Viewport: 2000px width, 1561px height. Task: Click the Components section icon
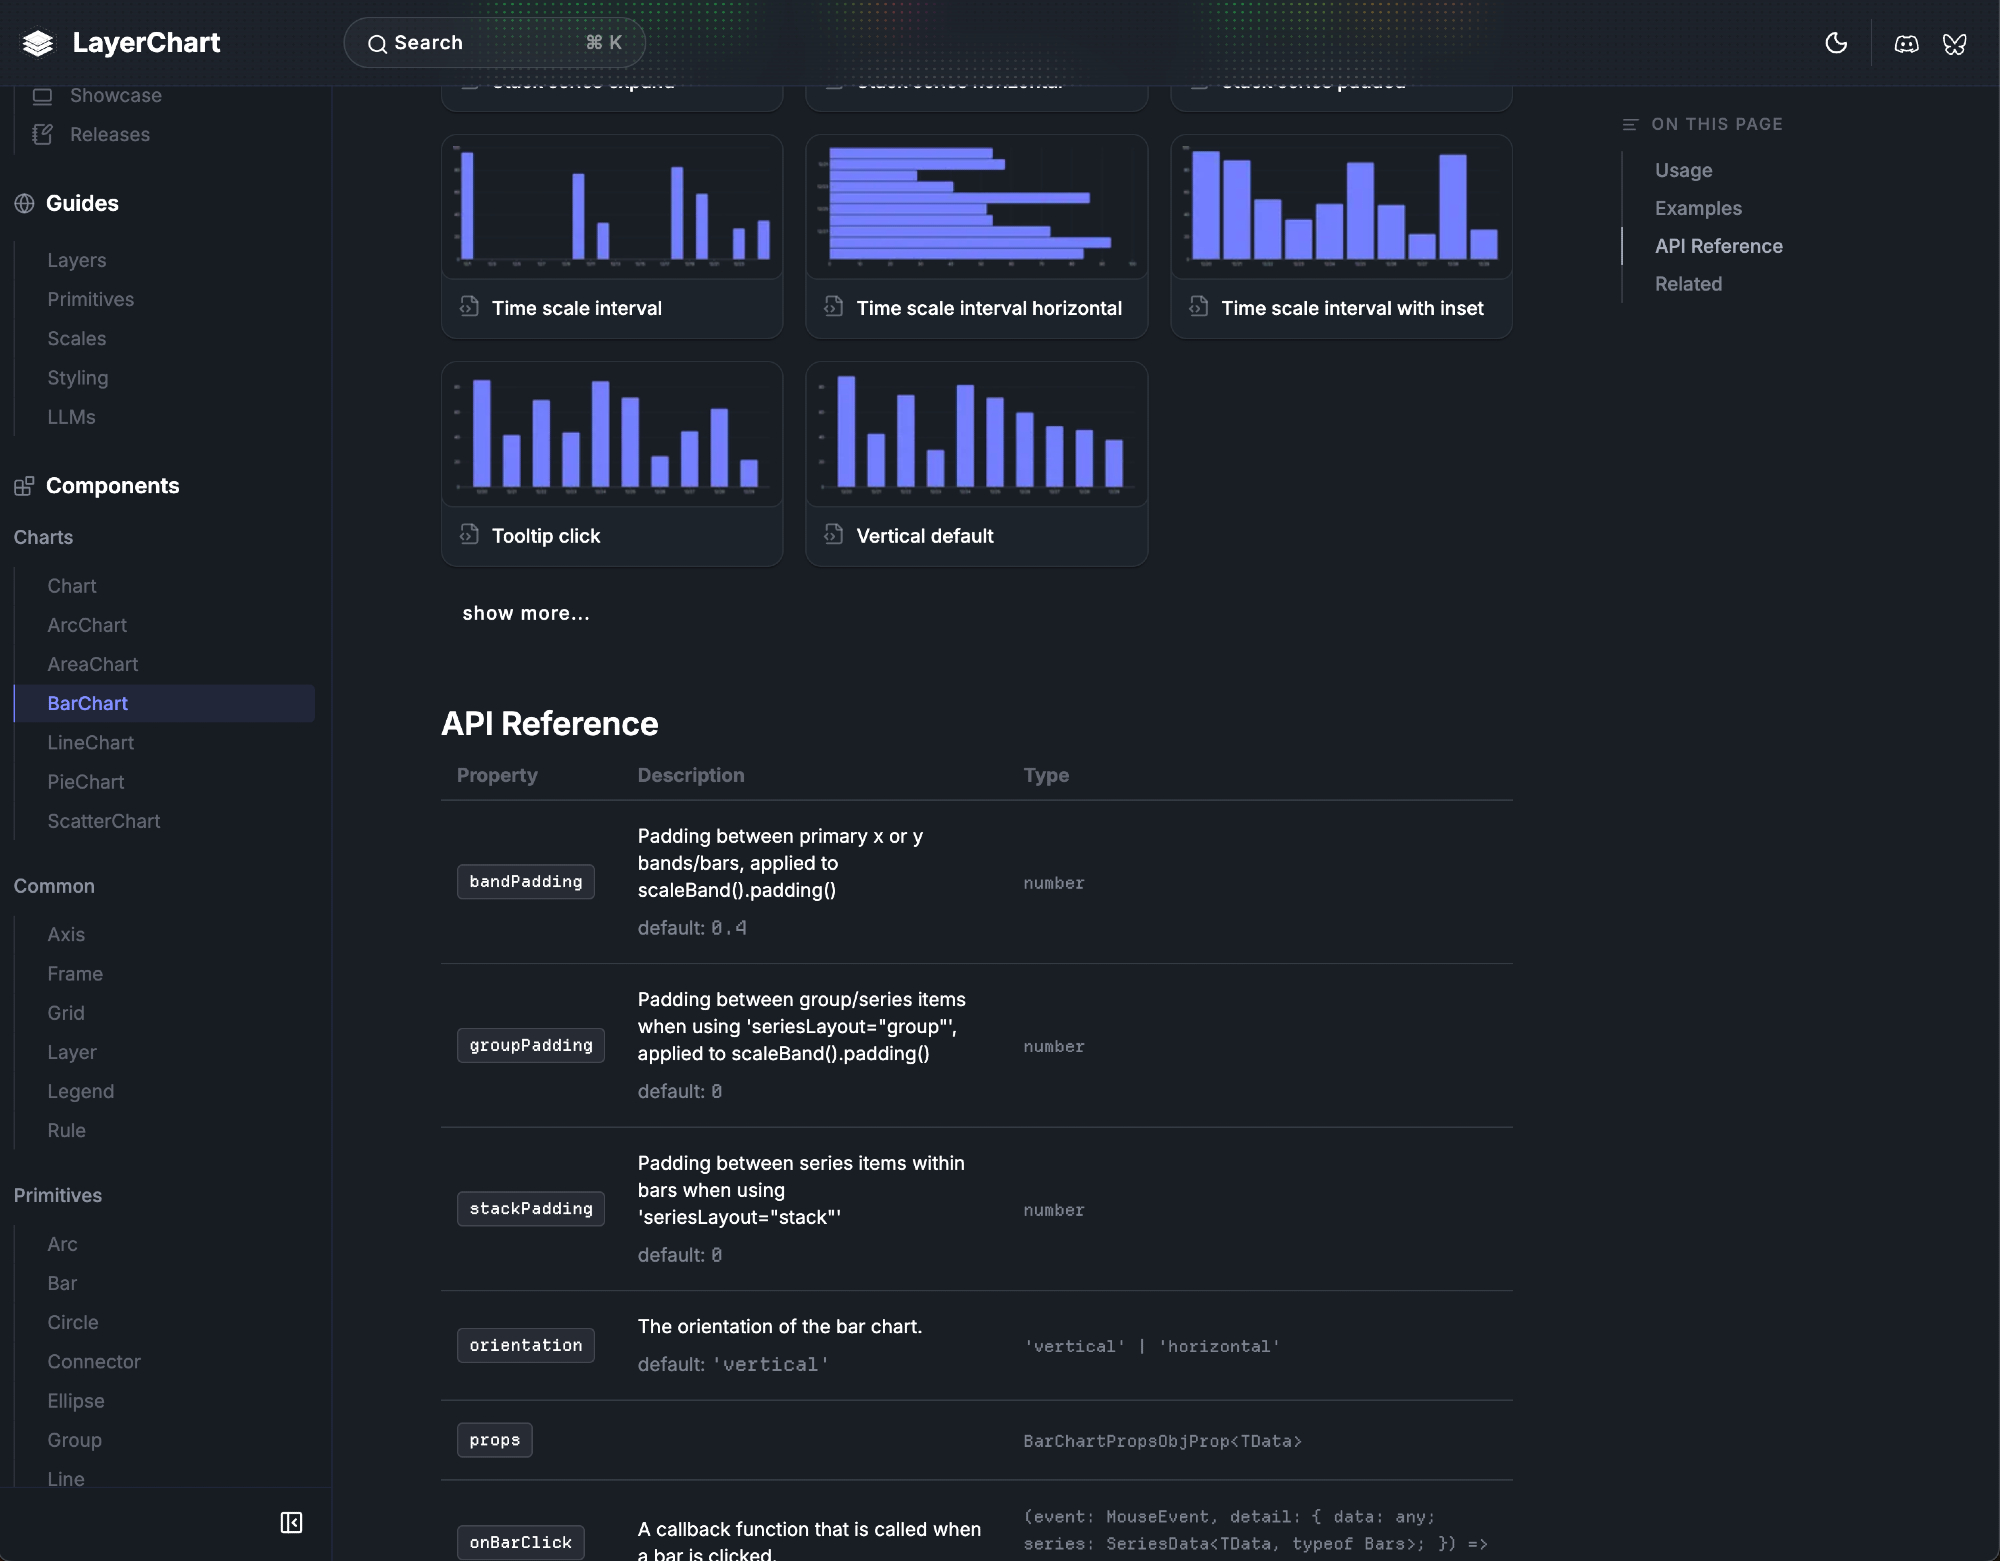(x=24, y=486)
